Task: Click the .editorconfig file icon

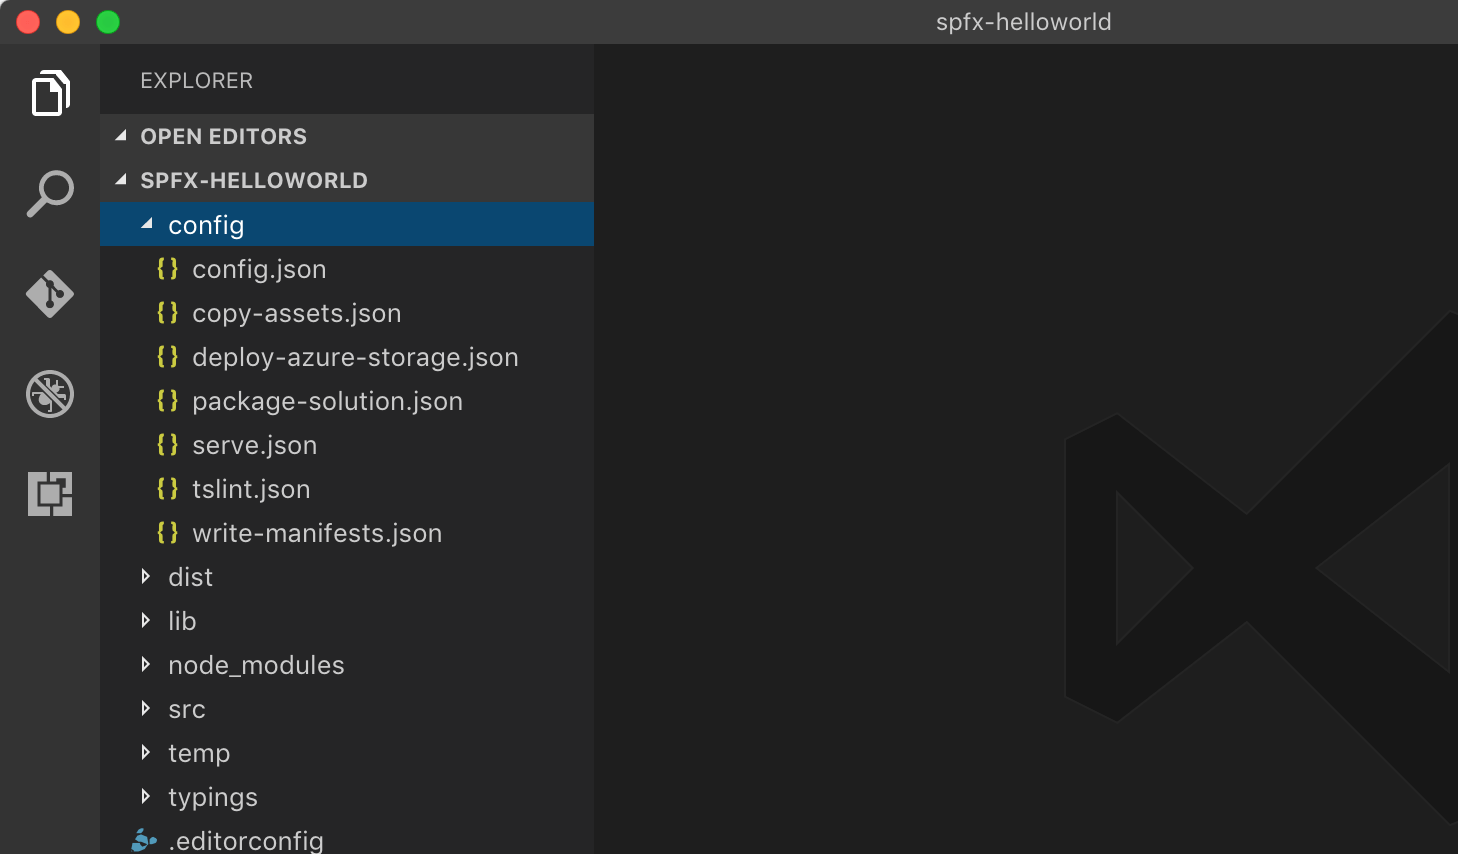Action: 145,841
